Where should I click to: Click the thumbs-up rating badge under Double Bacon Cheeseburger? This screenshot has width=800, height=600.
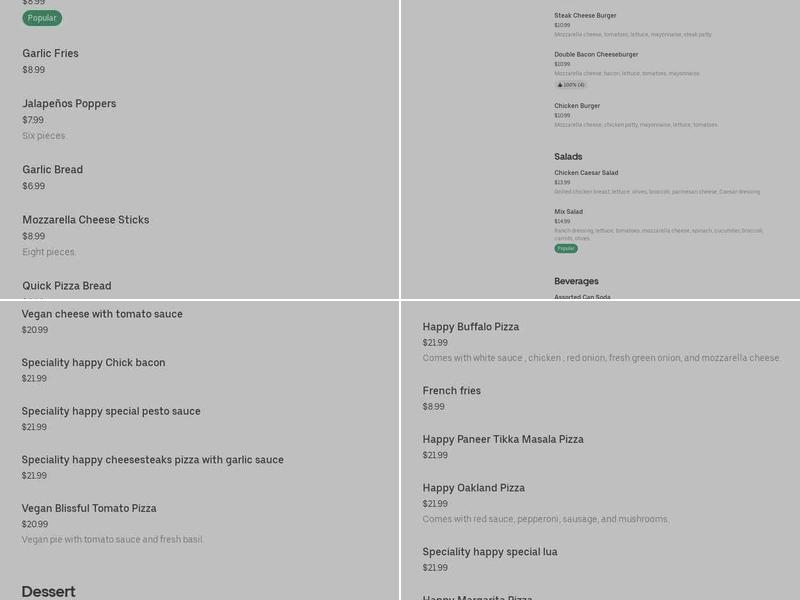click(x=571, y=85)
